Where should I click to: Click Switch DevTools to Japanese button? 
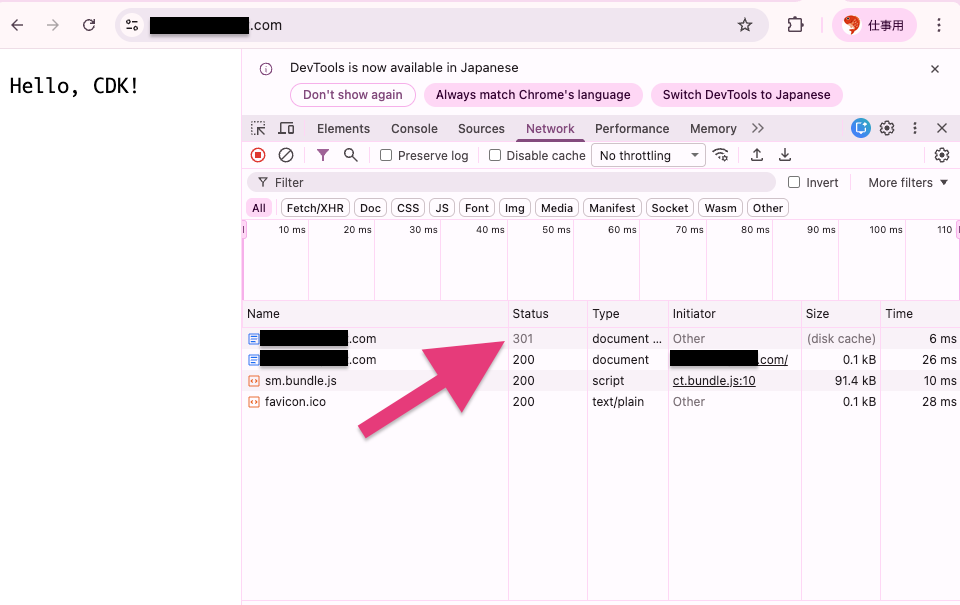coord(746,95)
